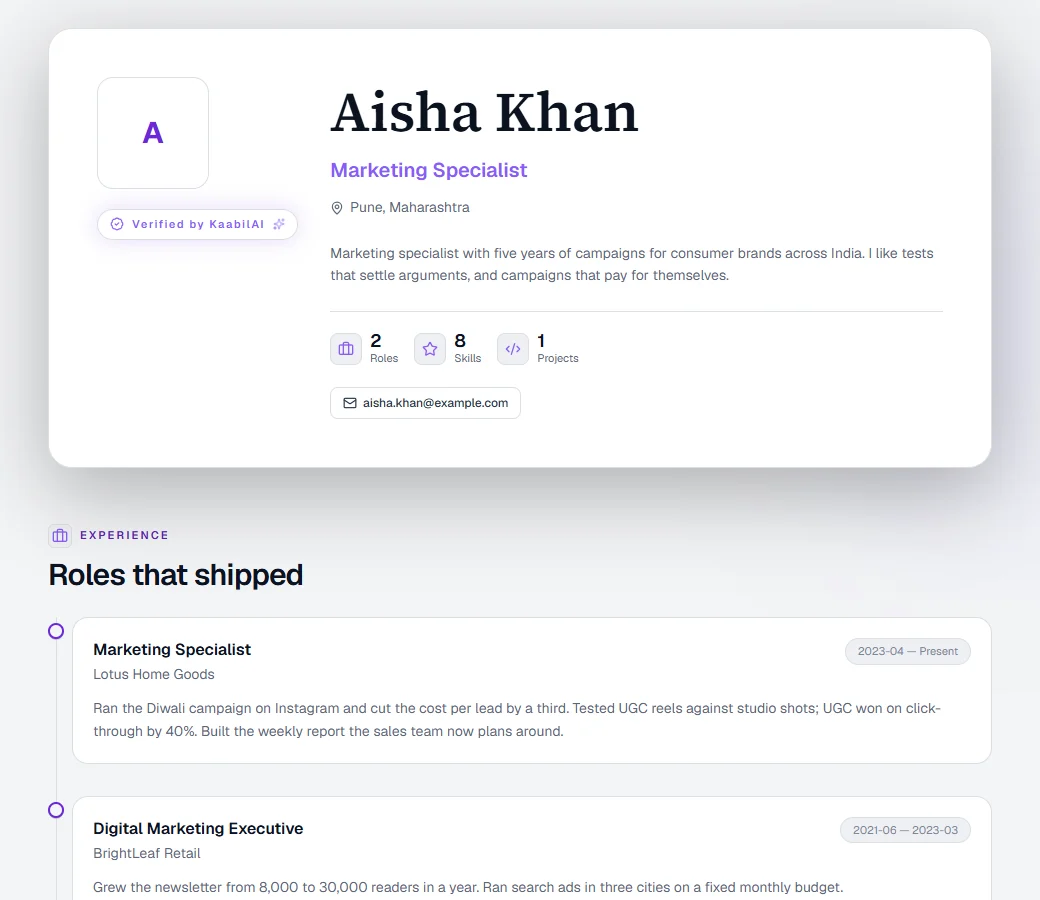The height and width of the screenshot is (900, 1040).
Task: Click the Lotus Home Goods company name
Action: tap(154, 675)
